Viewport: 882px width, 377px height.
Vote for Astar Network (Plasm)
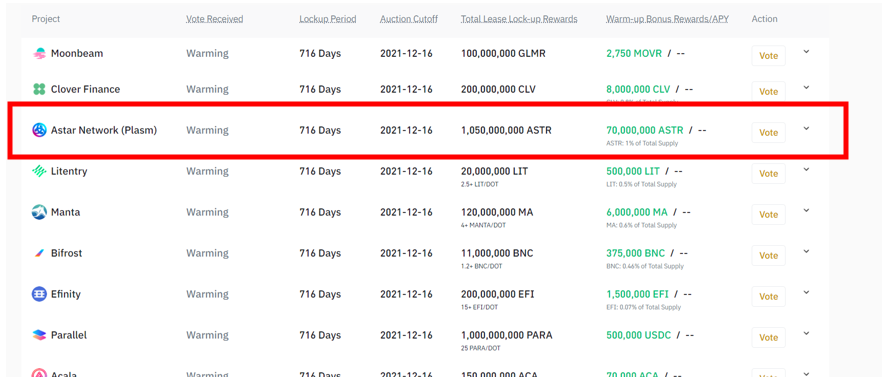tap(768, 133)
